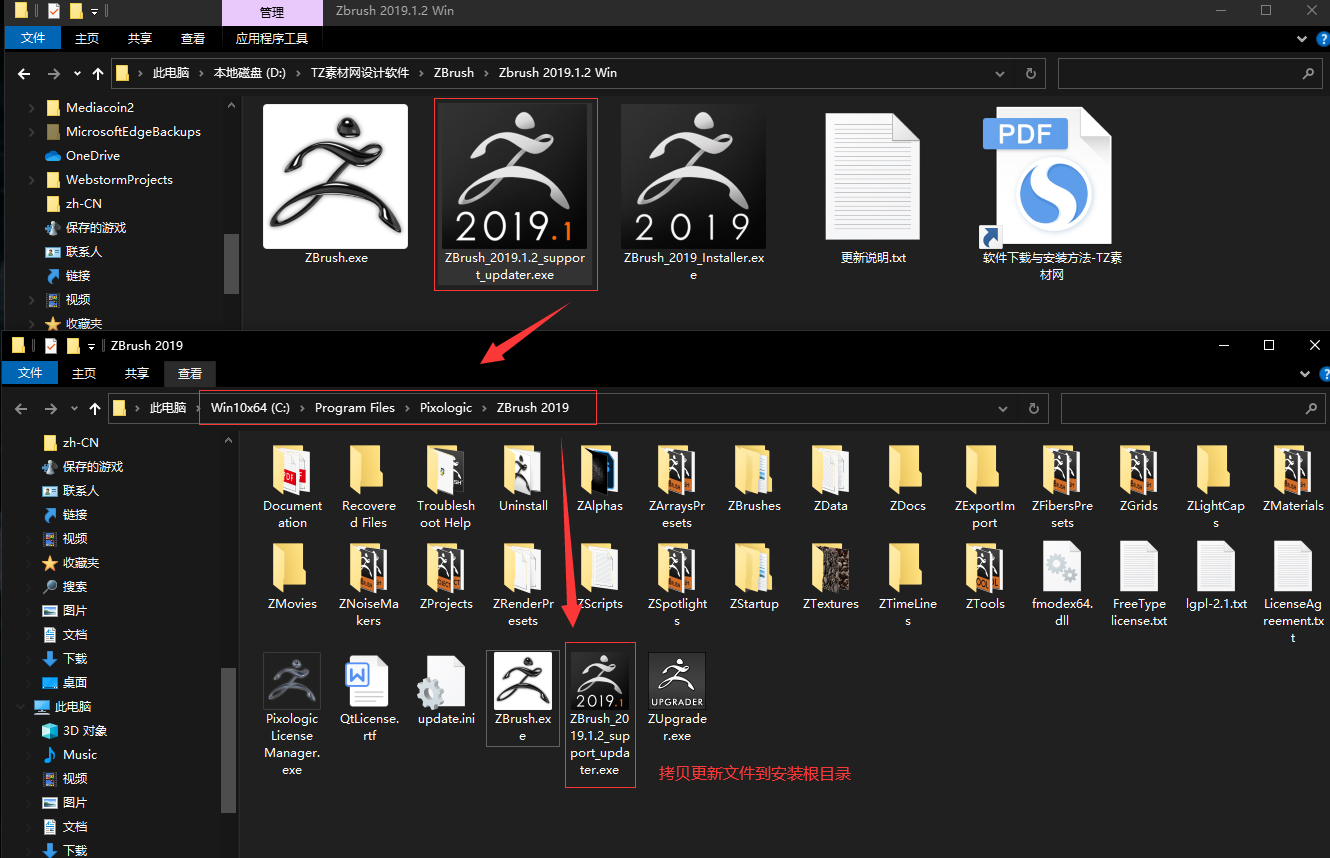Go up one level in ZBrush 2019 window
Image resolution: width=1330 pixels, height=858 pixels.
coord(95,408)
